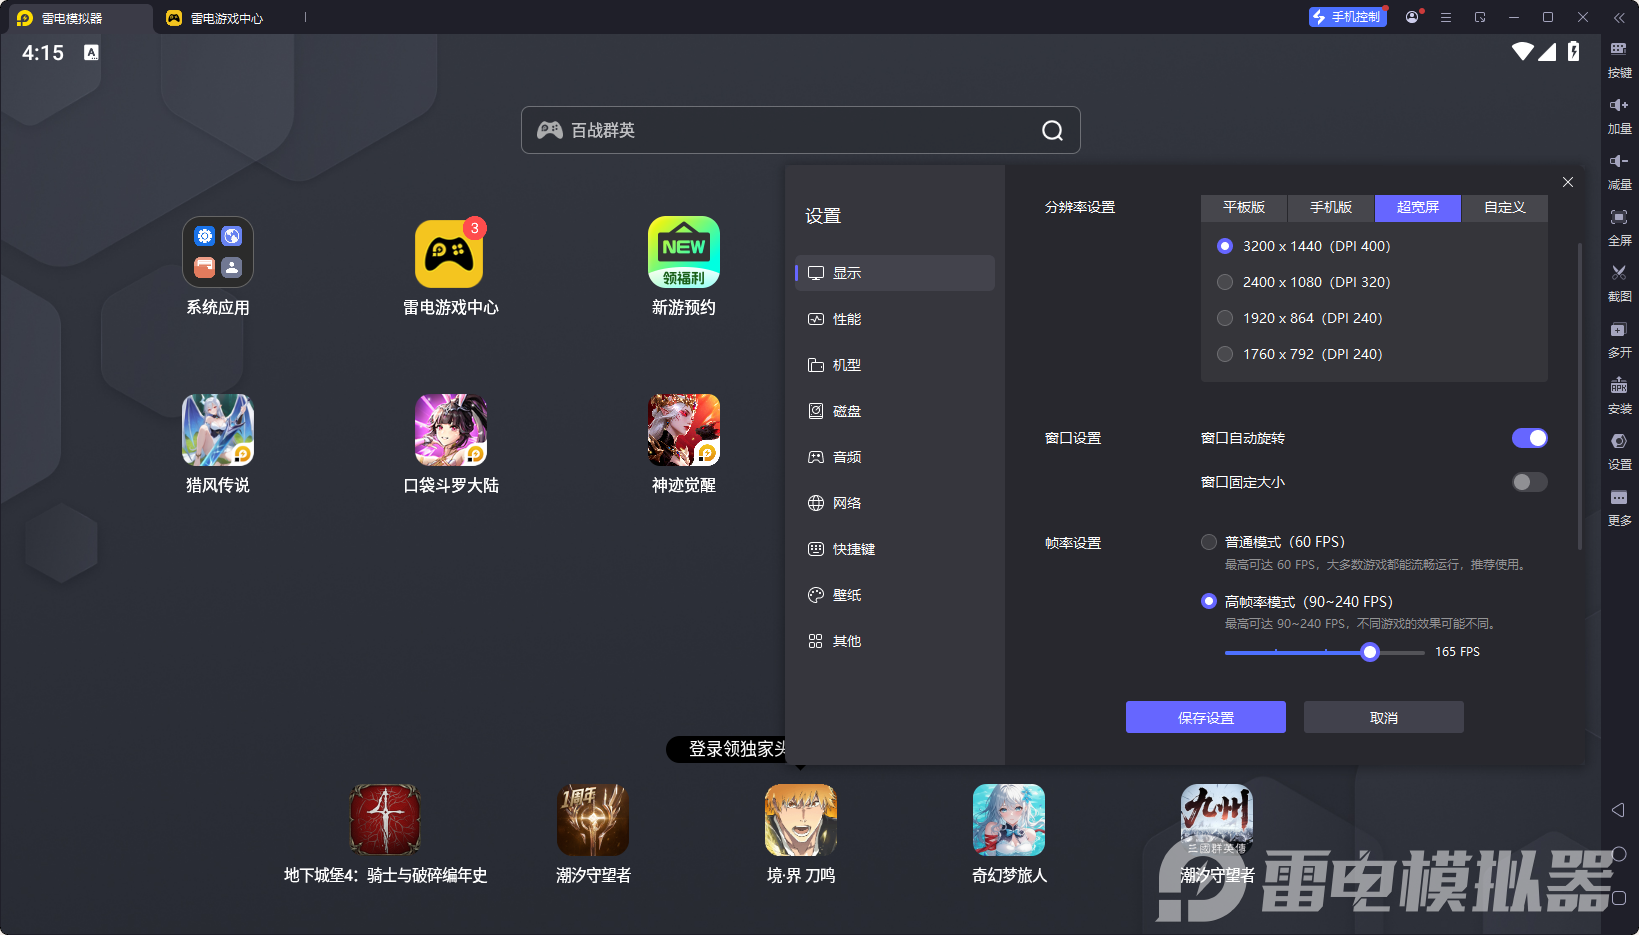Open the 按键 keymapping tool in sidebar
The height and width of the screenshot is (935, 1639).
(1619, 58)
